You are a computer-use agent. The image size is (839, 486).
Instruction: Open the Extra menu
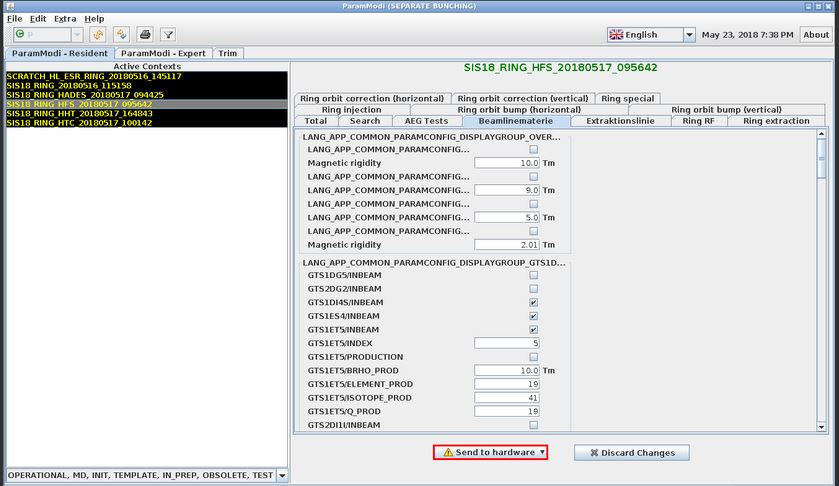pyautogui.click(x=65, y=19)
